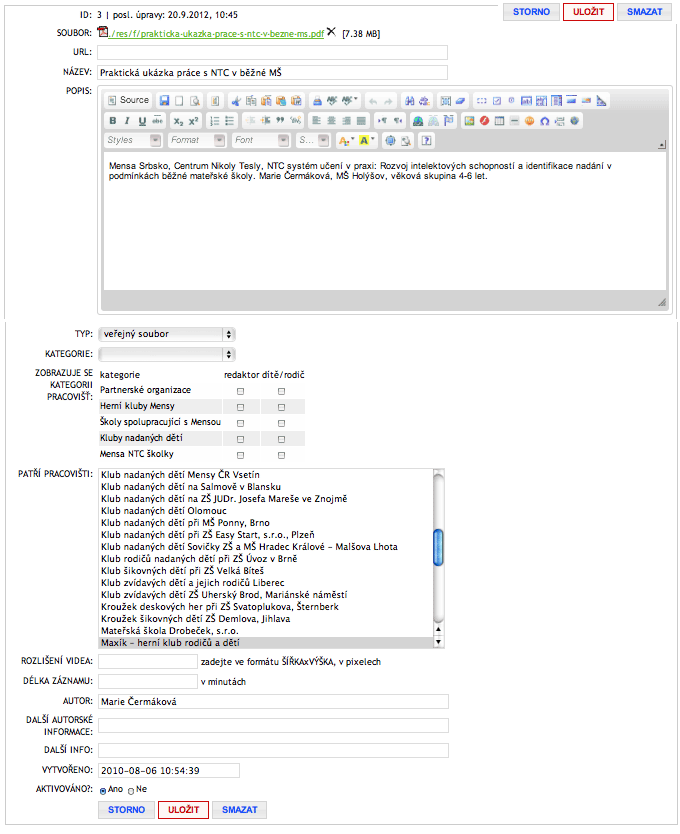This screenshot has height=834, width=680.
Task: Open the KATEGORIE dropdown
Action: pos(166,354)
